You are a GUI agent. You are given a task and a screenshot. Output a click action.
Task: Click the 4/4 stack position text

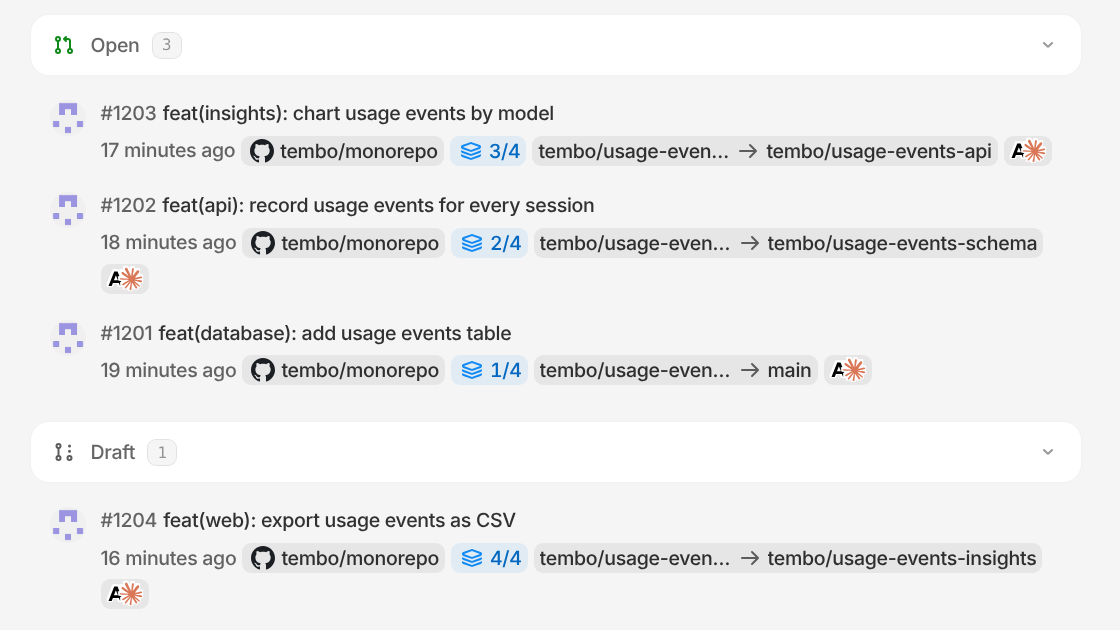506,558
